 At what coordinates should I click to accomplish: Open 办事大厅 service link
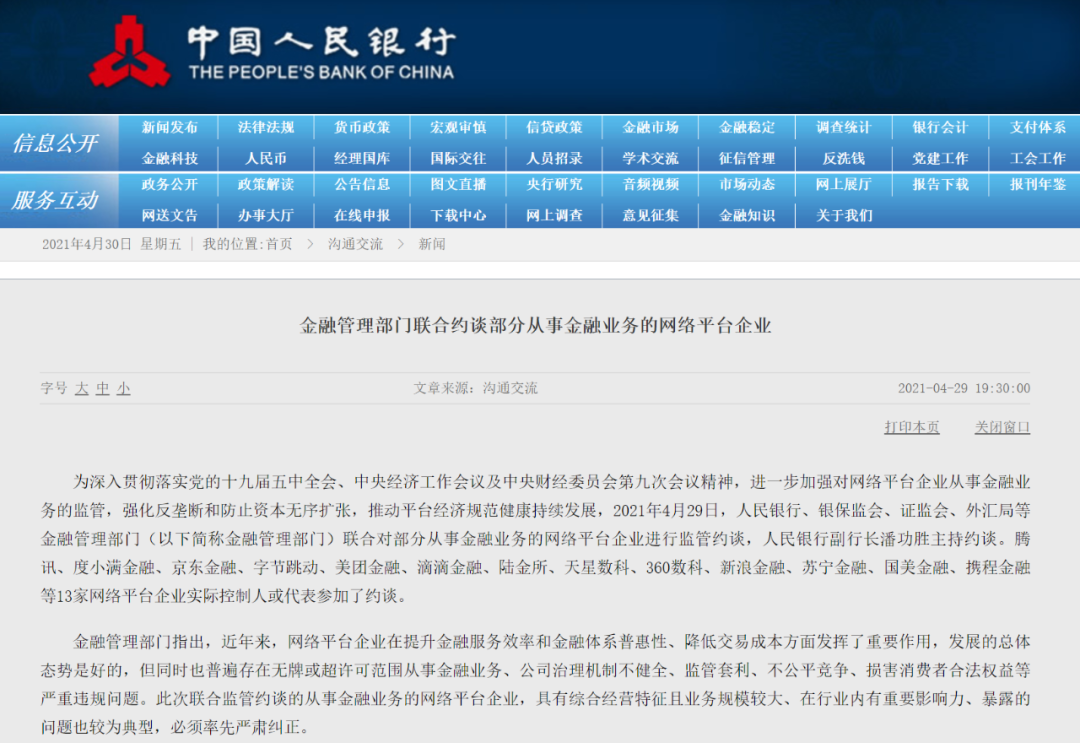[266, 216]
